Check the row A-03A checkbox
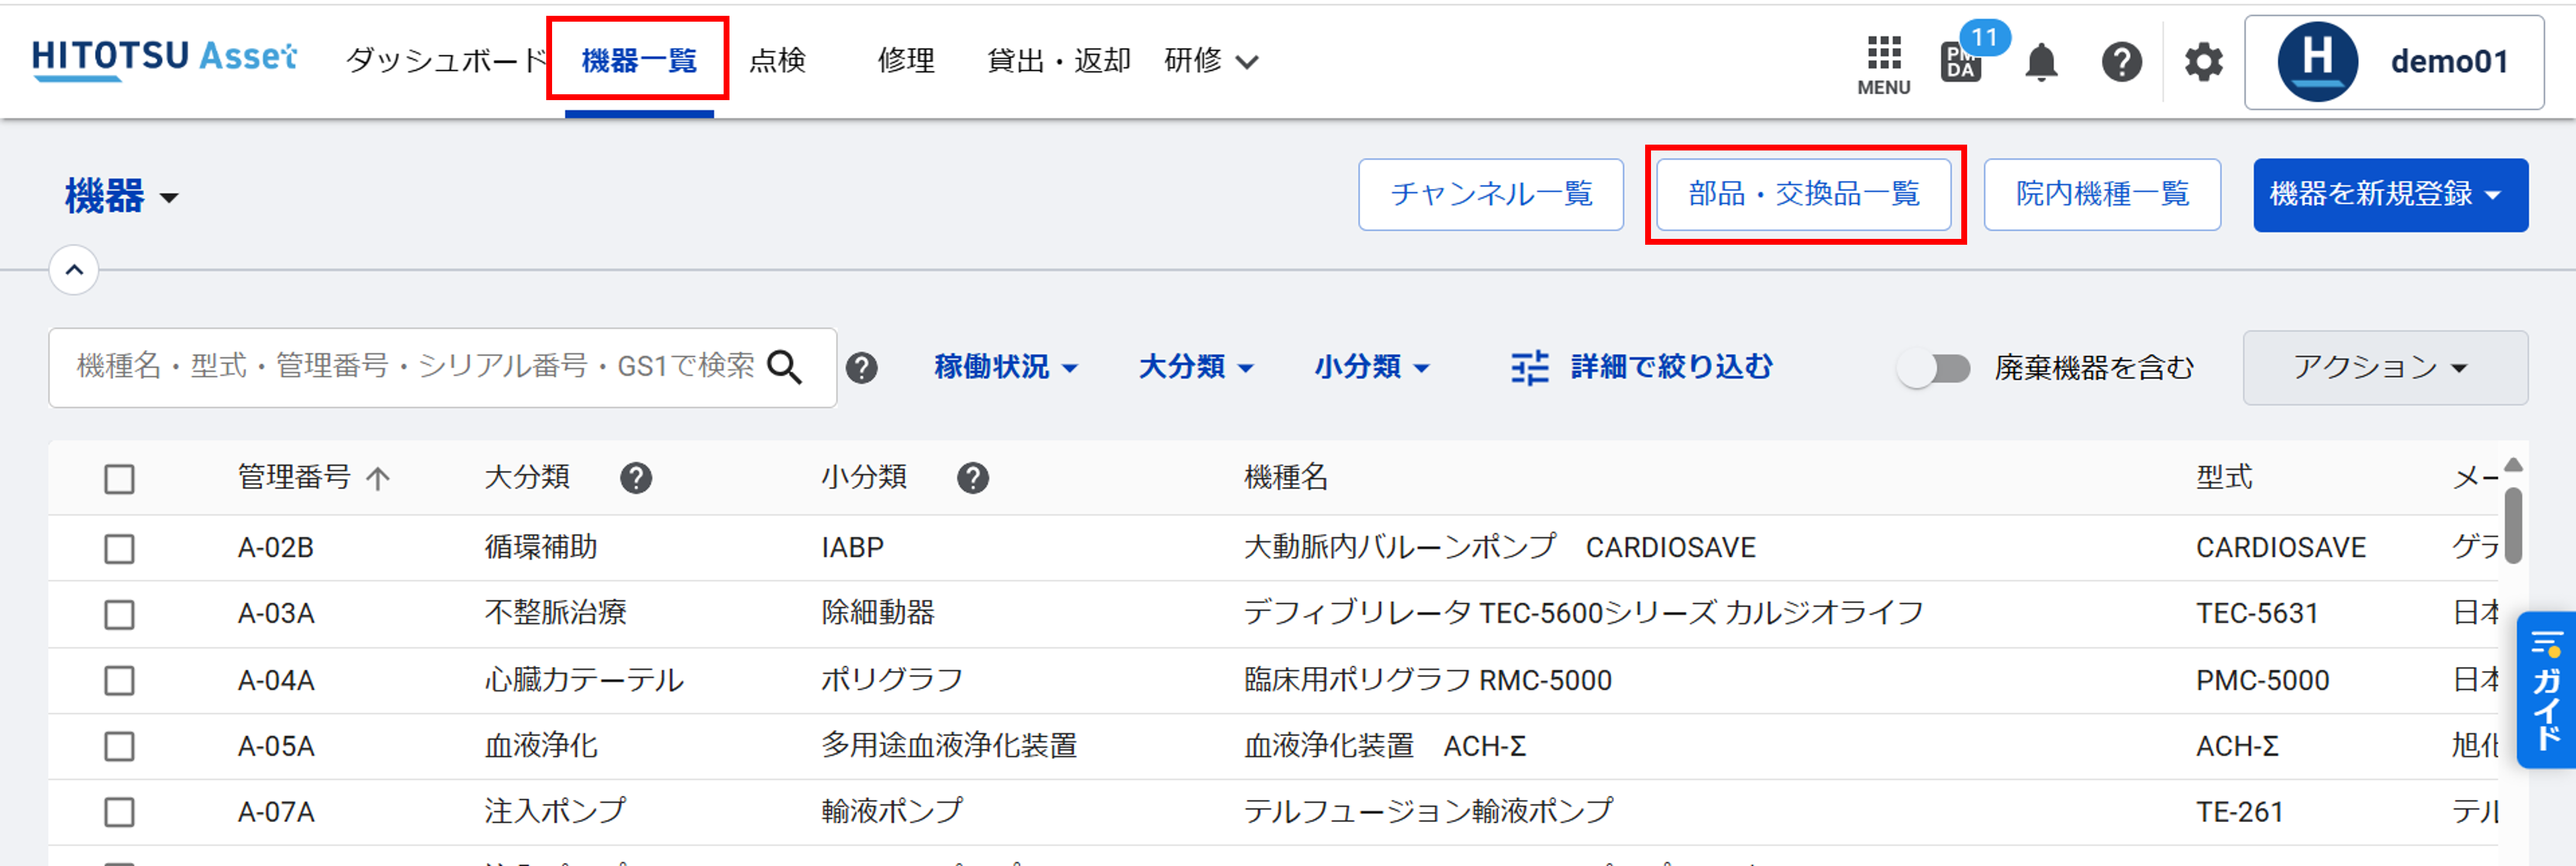The image size is (2576, 866). pyautogui.click(x=119, y=614)
